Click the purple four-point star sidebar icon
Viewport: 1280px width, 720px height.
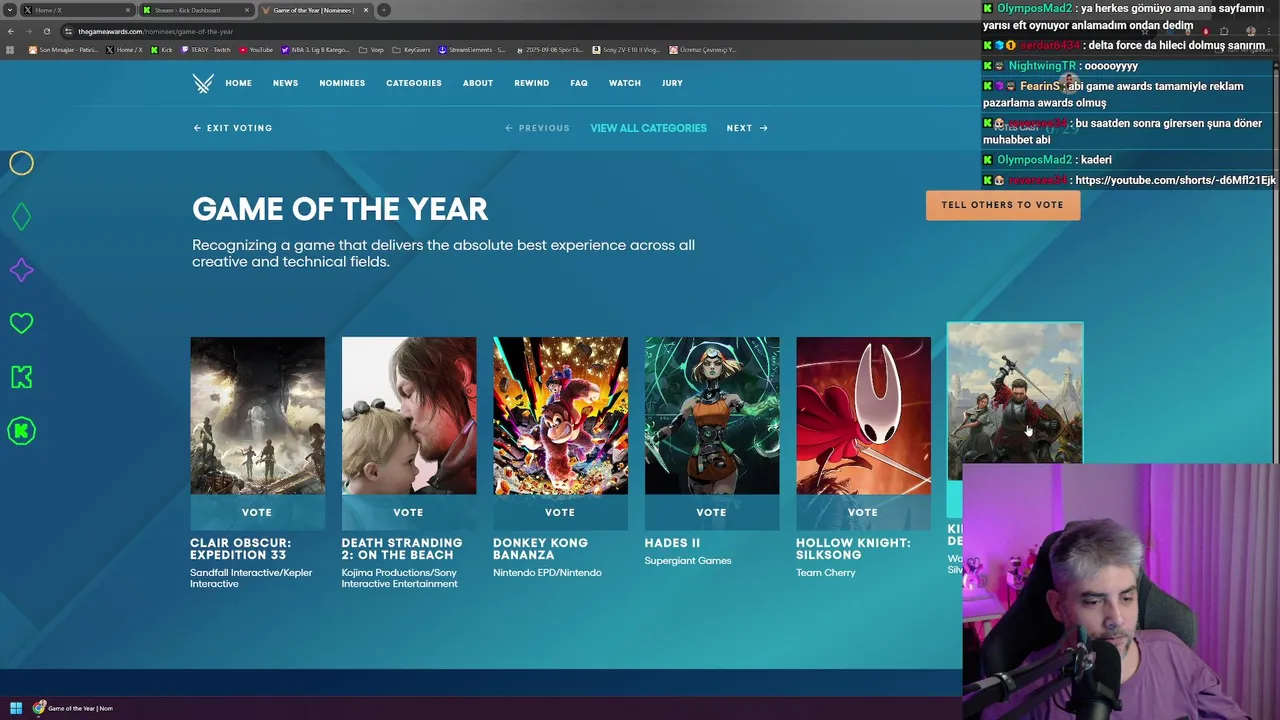point(21,270)
